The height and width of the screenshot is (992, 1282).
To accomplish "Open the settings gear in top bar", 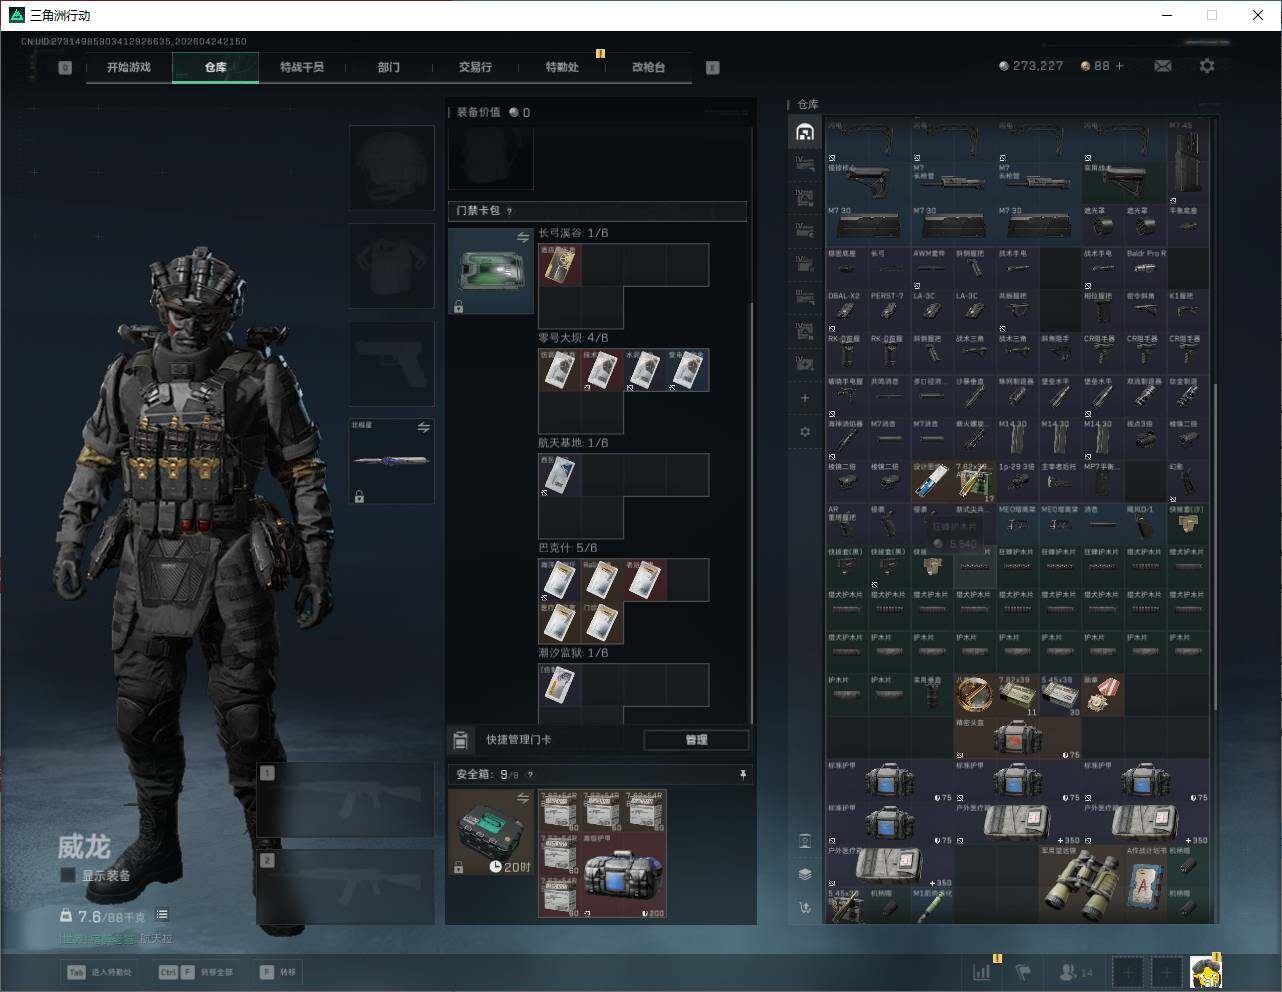I will coord(1207,66).
